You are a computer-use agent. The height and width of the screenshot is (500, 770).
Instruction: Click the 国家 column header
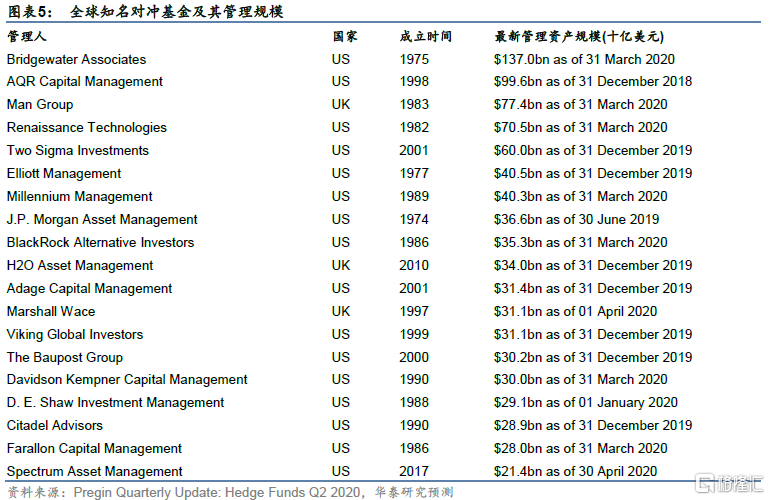tap(345, 36)
